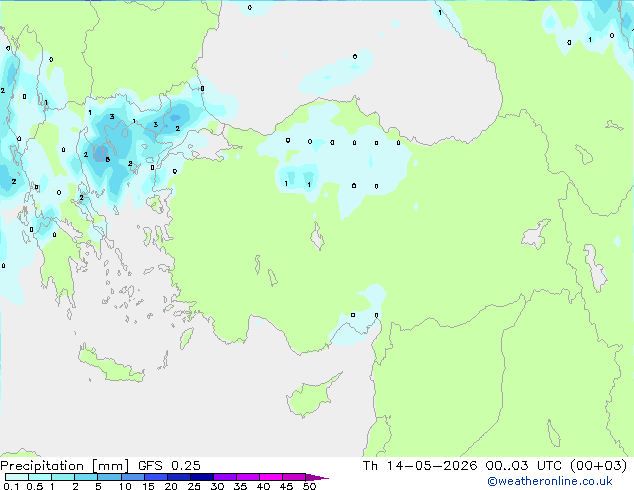The width and height of the screenshot is (634, 490).
Task: Click the 40 legend scale label
Action: (x=263, y=486)
